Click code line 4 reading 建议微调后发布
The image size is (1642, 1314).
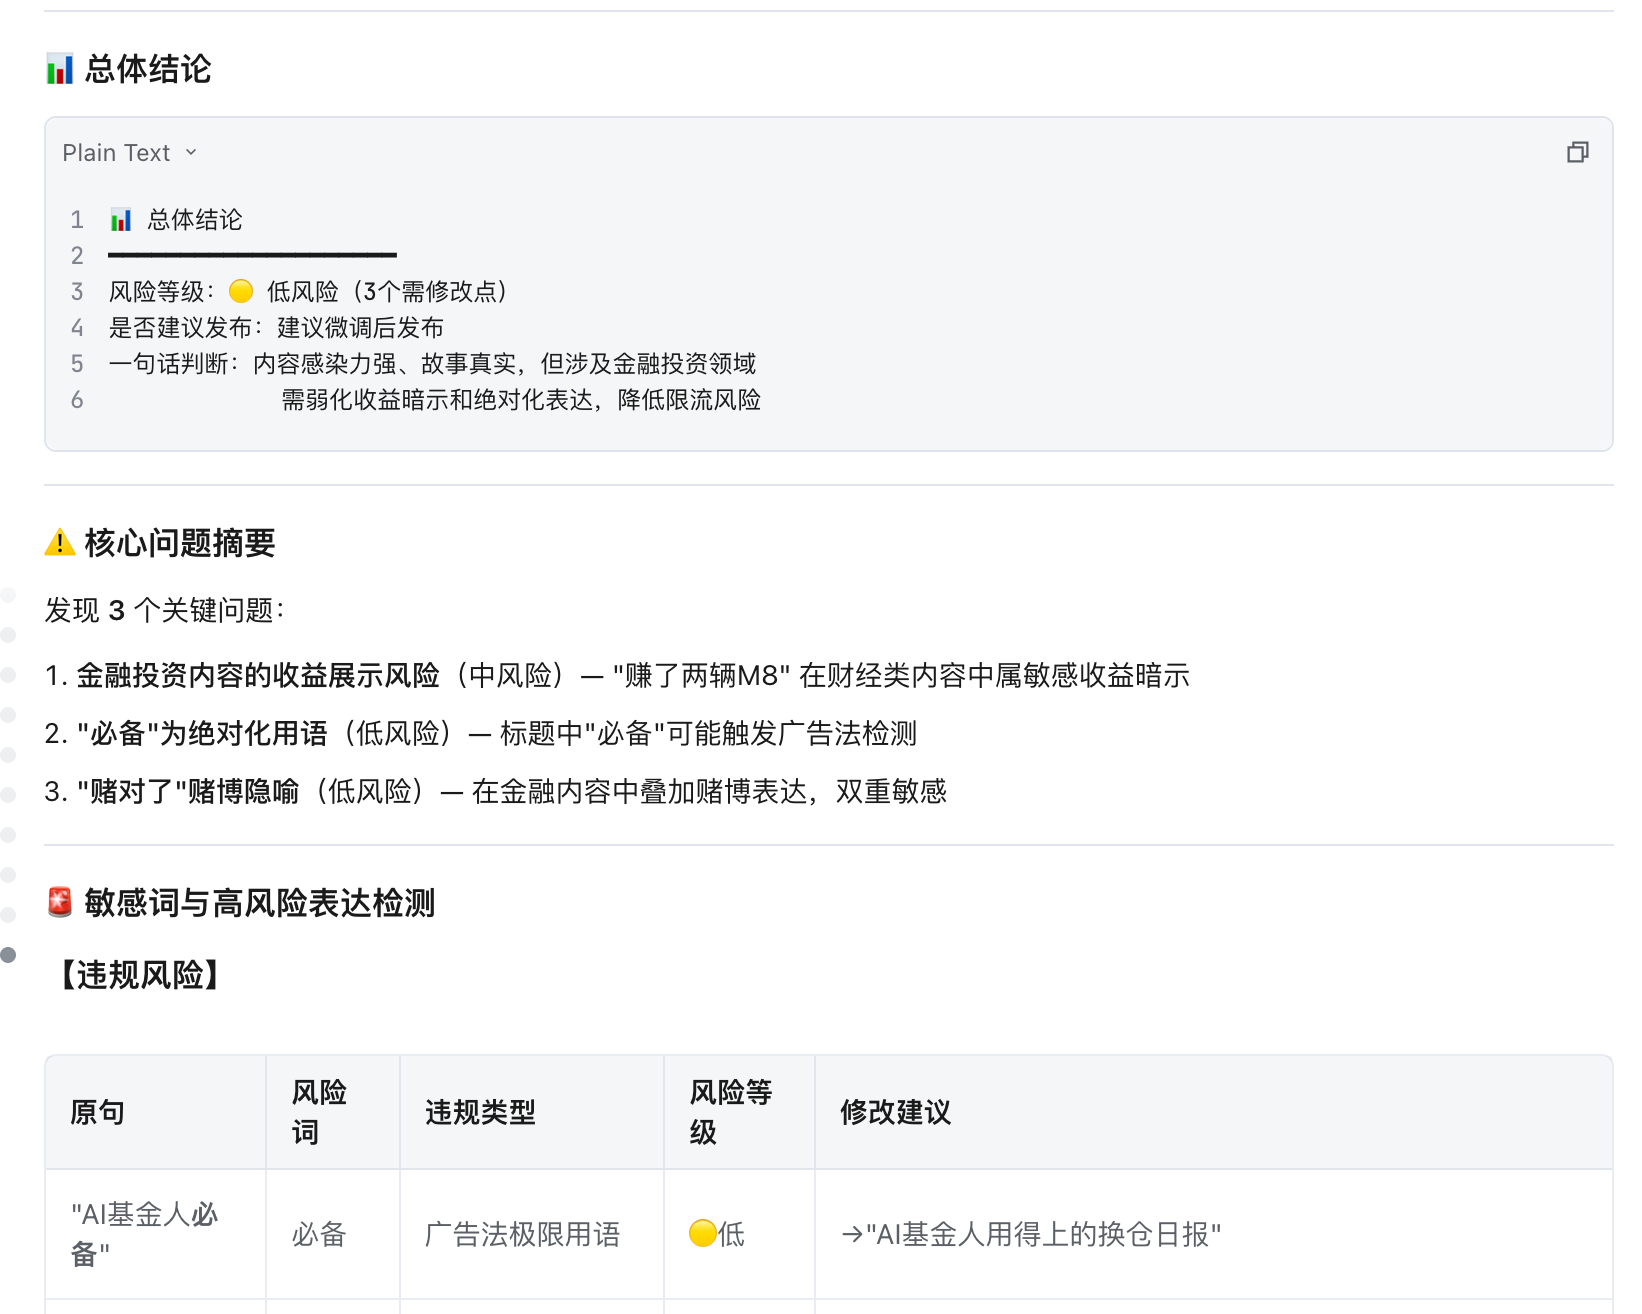(x=276, y=328)
